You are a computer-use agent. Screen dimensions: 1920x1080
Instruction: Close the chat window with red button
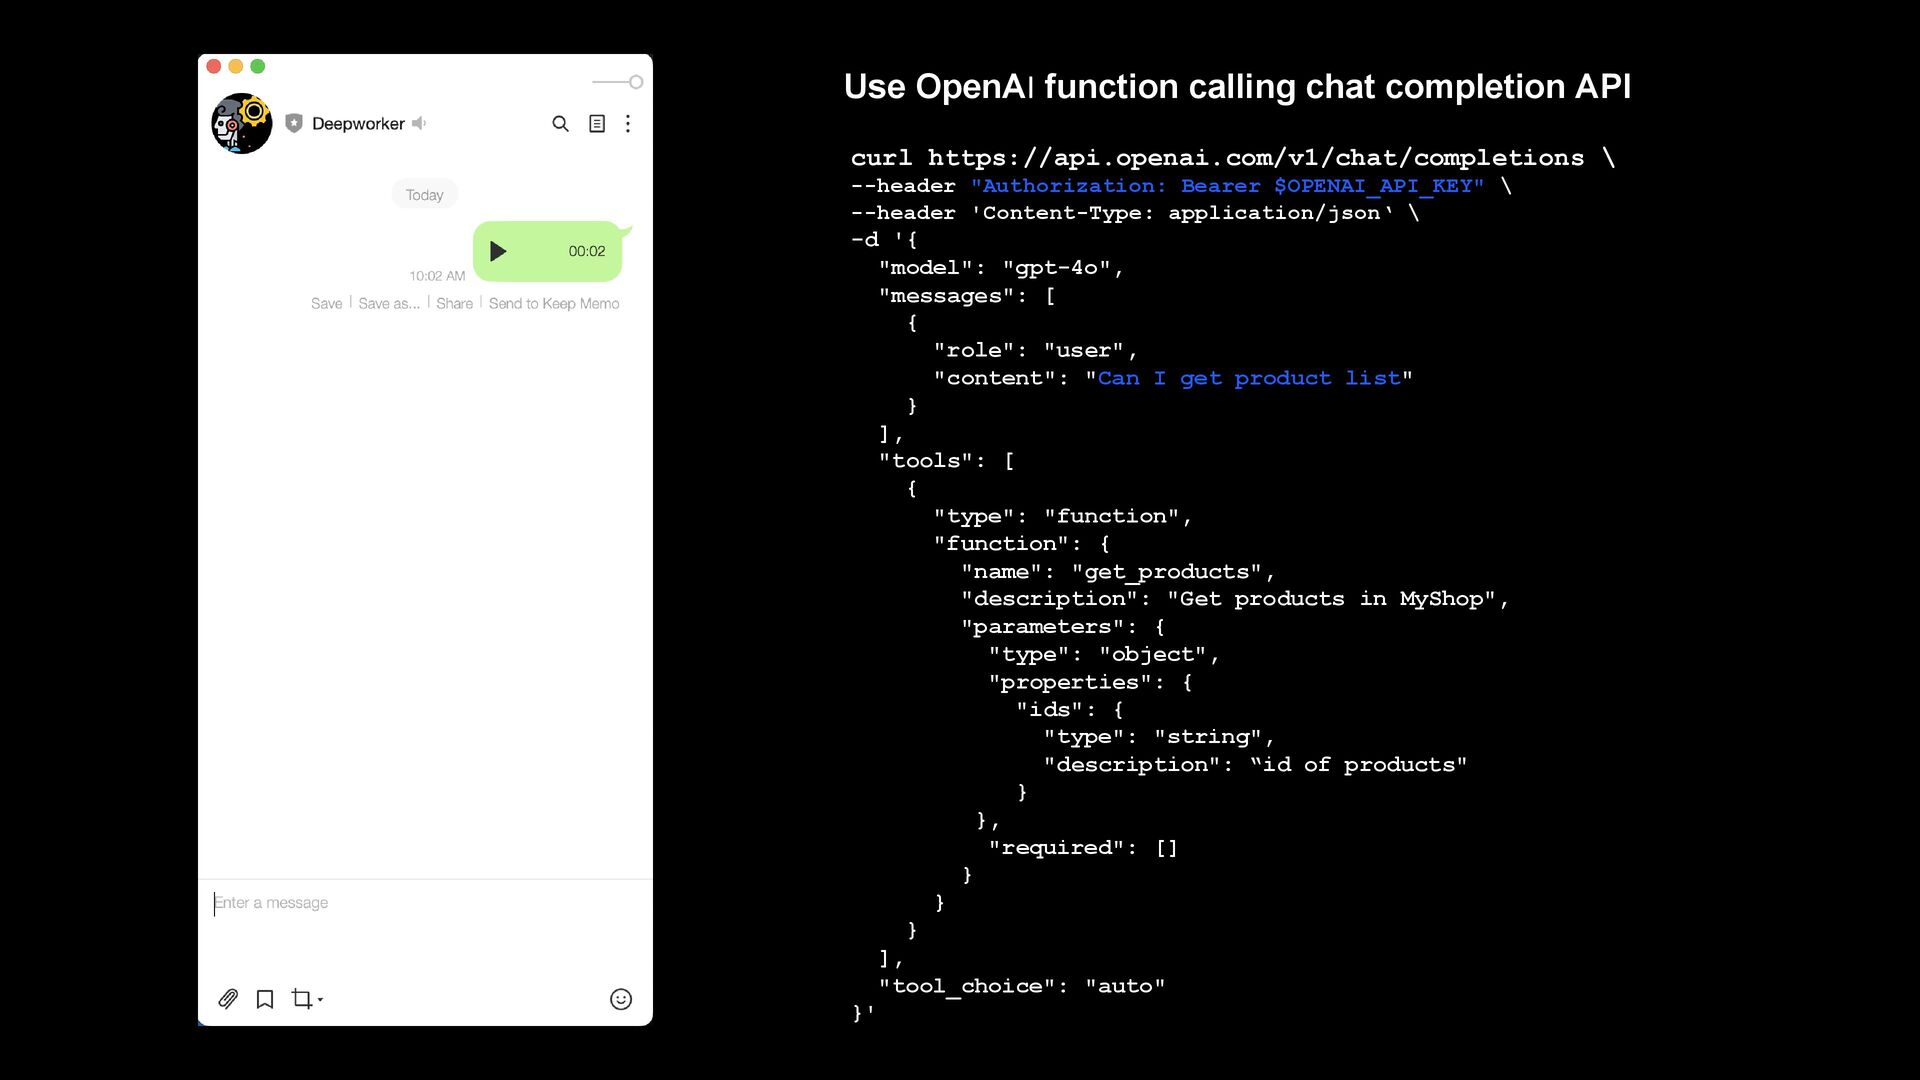point(214,66)
